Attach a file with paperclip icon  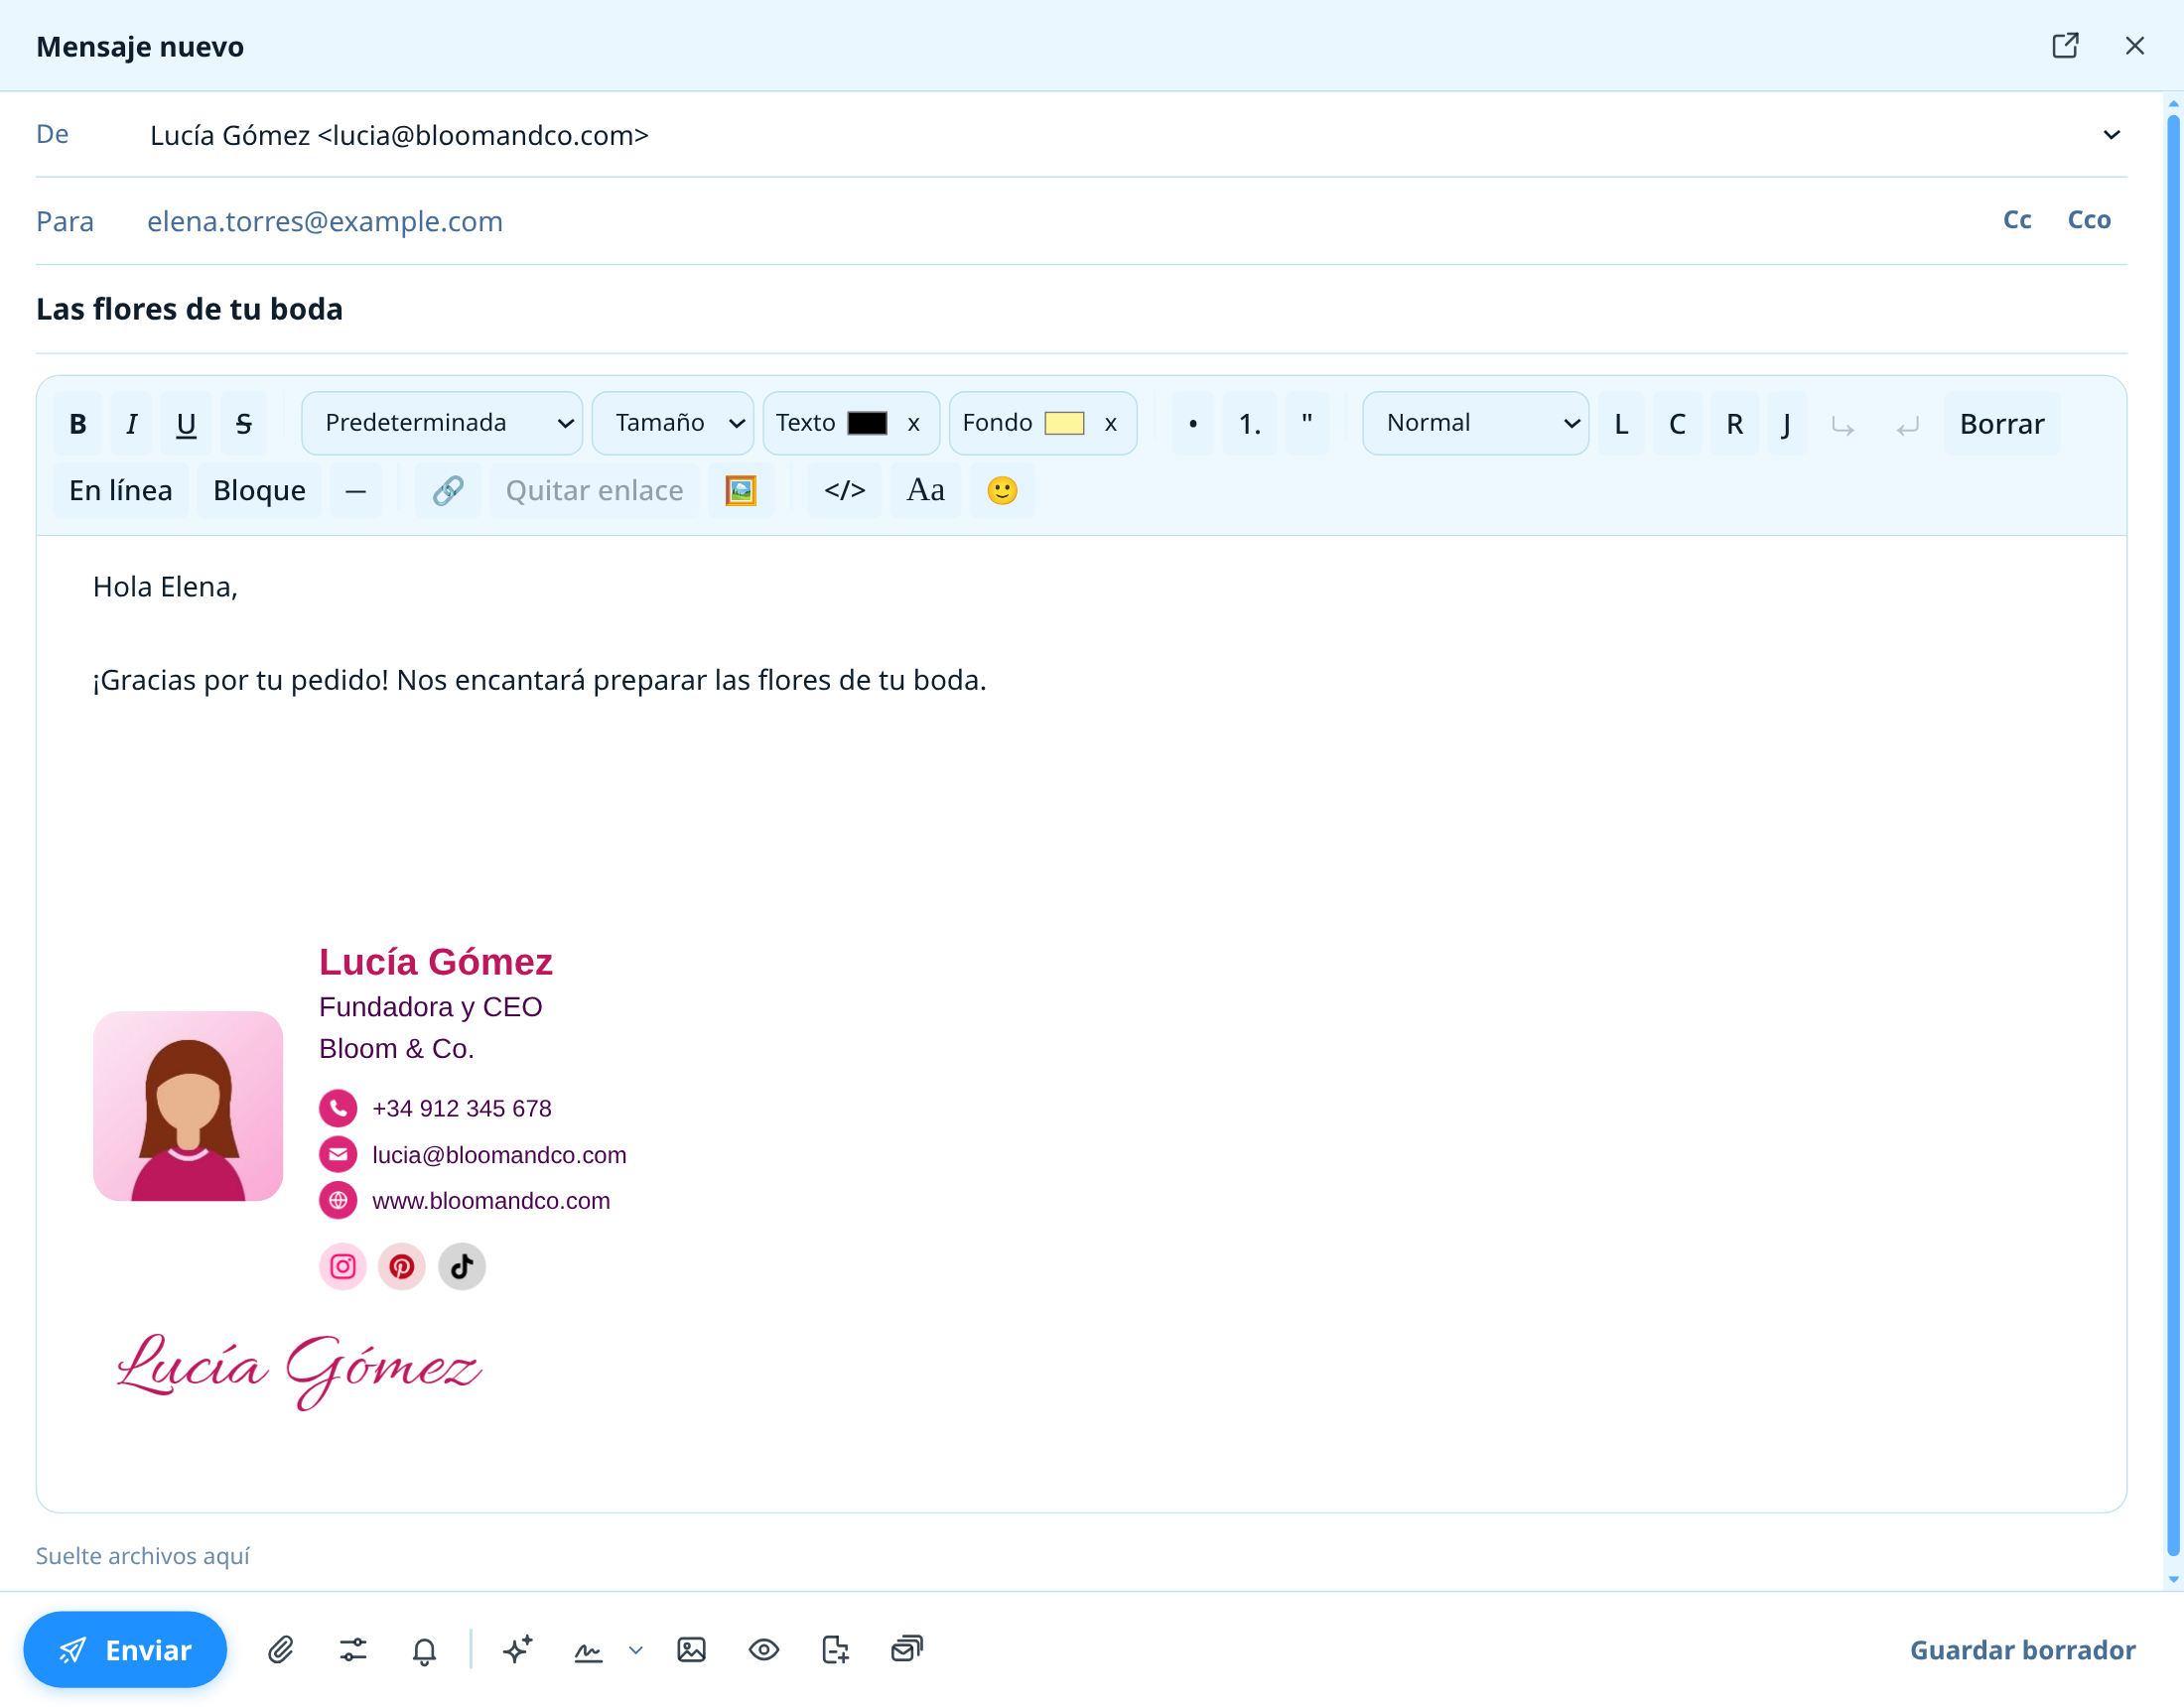click(x=281, y=1650)
